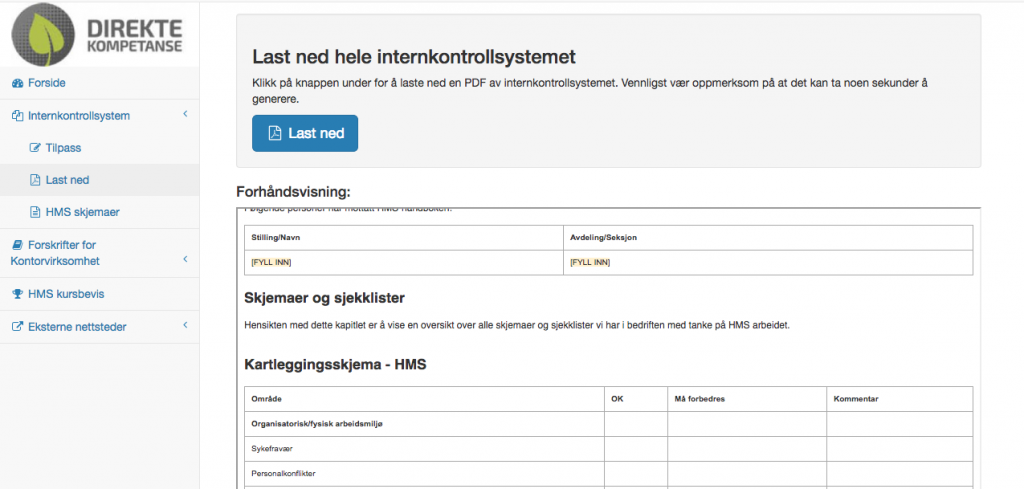The image size is (1024, 489).
Task: Click the Sykefravær row label
Action: [270, 449]
